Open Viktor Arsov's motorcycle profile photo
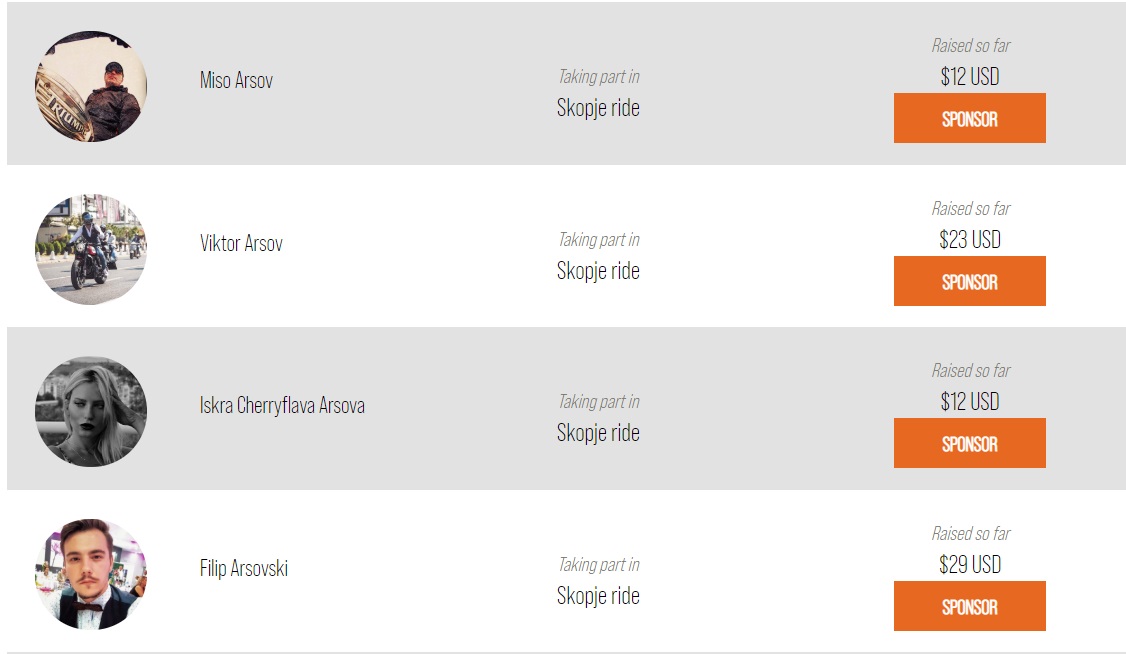Screen dimensions: 1126x654 coord(91,249)
